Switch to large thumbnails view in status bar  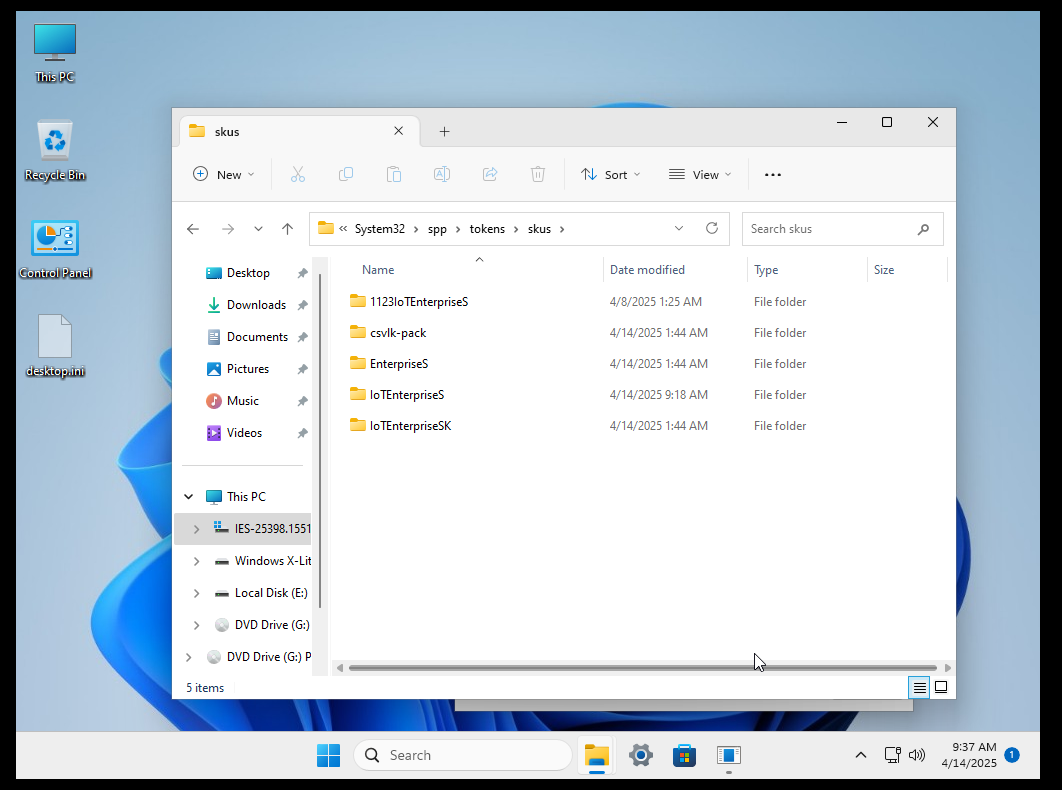click(941, 687)
